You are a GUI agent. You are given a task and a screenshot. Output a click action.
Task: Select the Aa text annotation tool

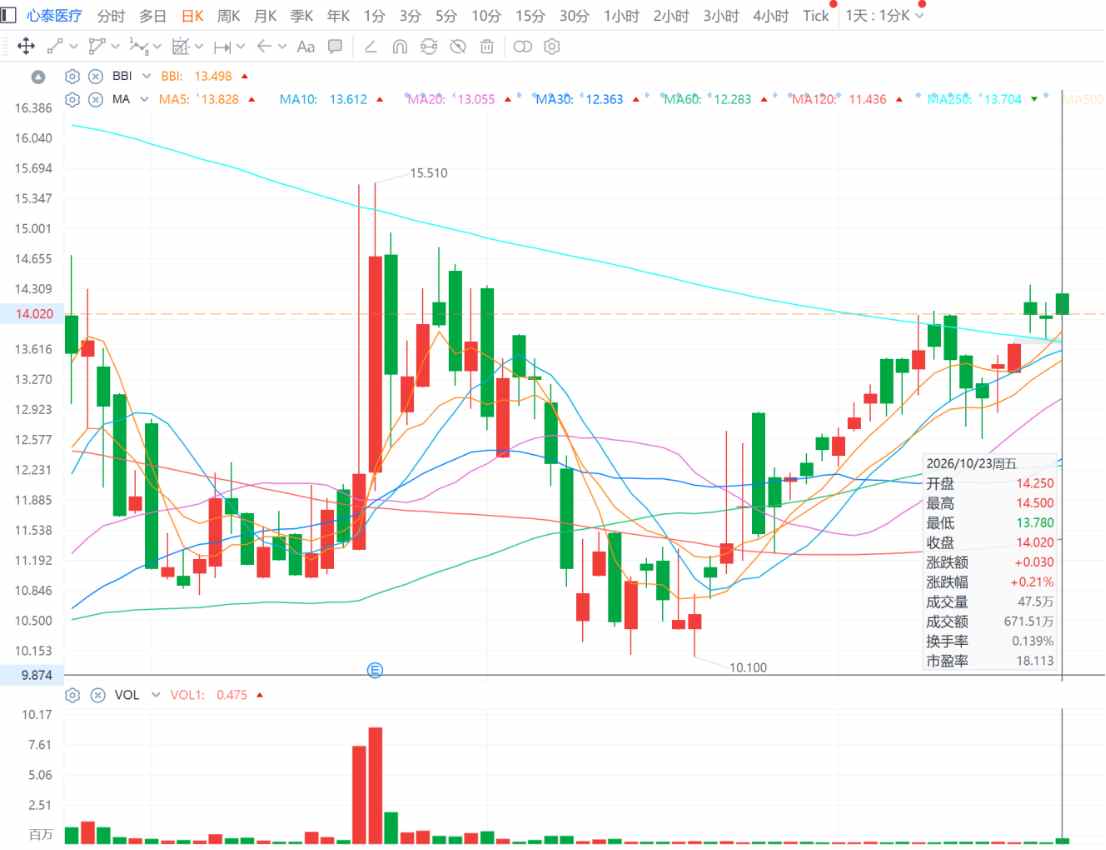(305, 47)
